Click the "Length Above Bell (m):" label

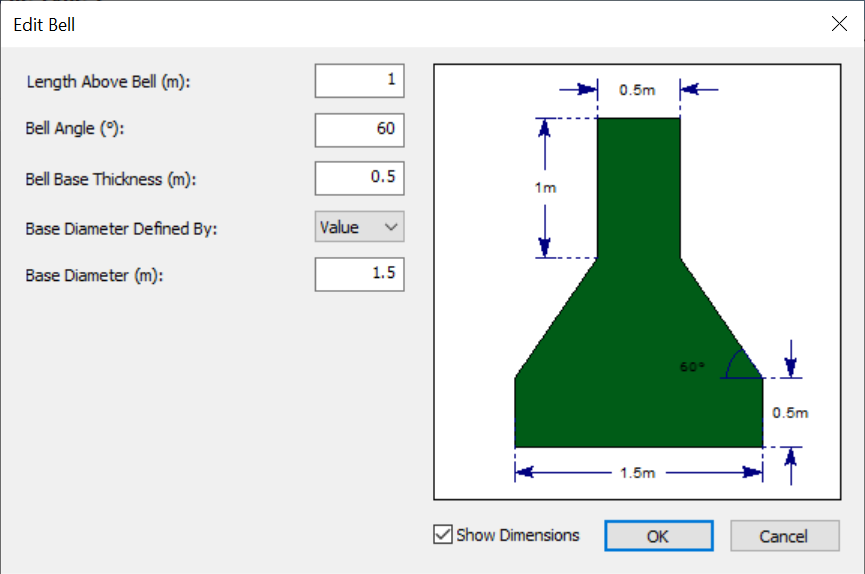108,82
